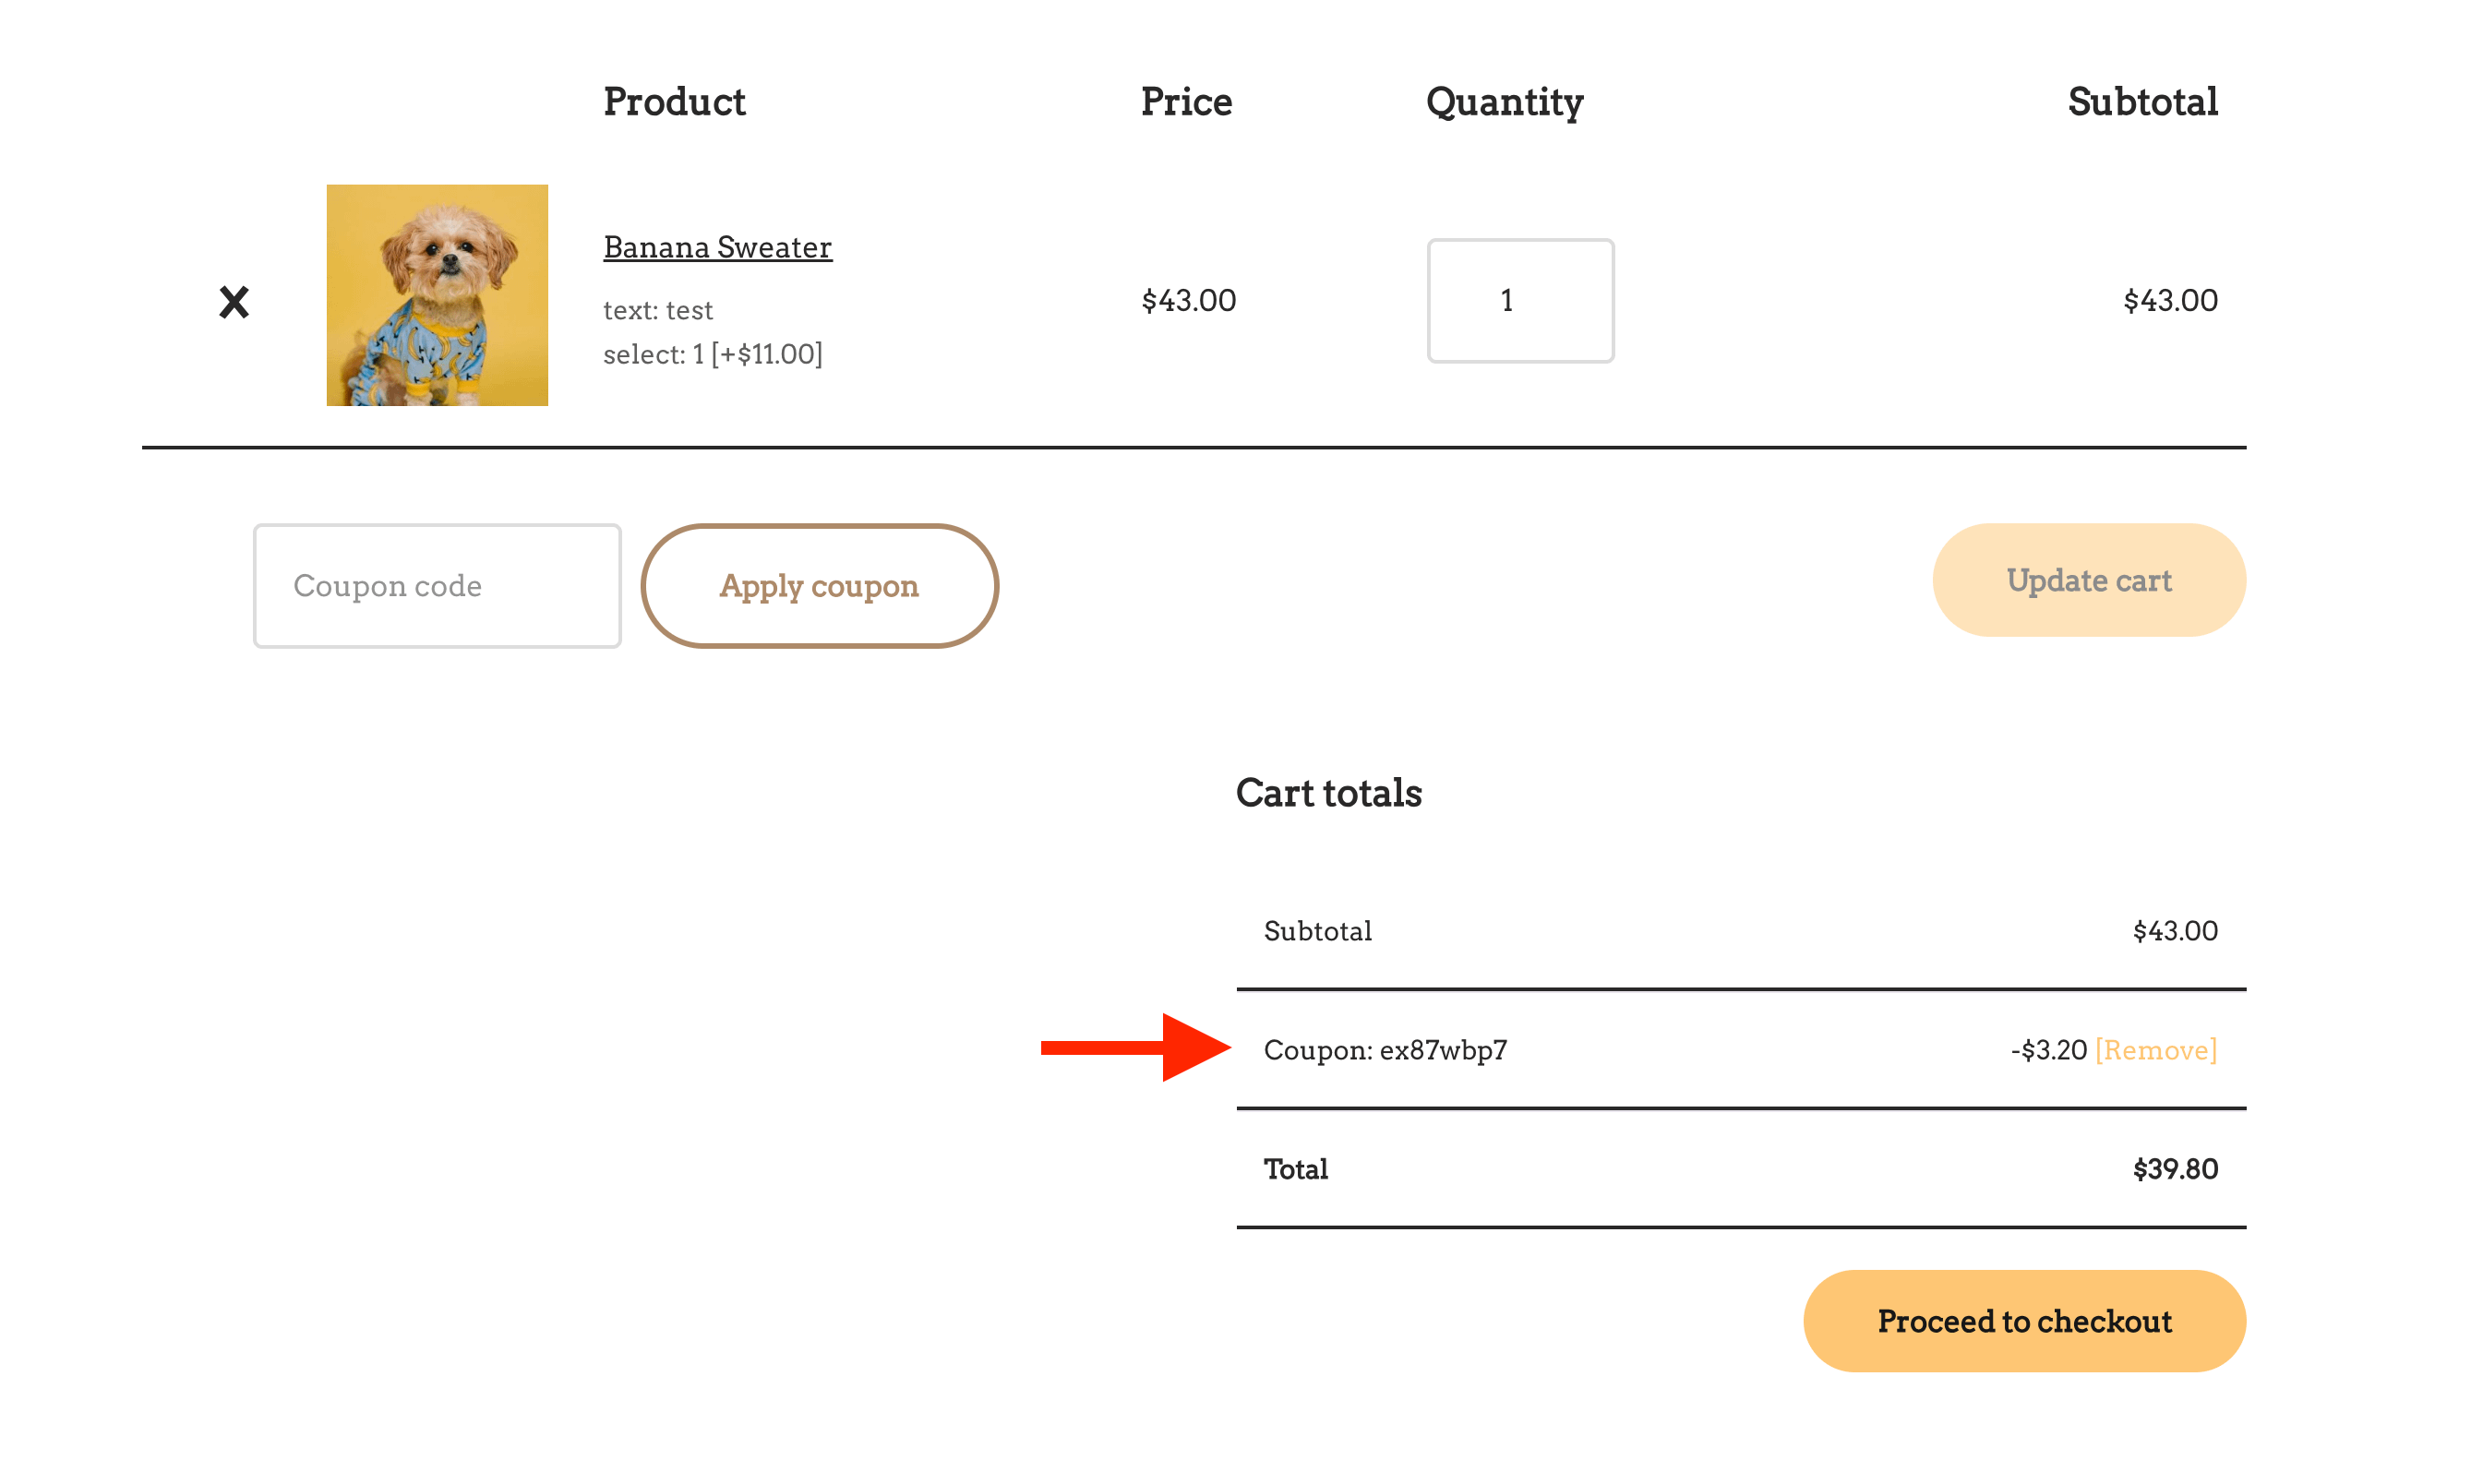The height and width of the screenshot is (1484, 2483).
Task: Remove the applied coupon ex87wbp7
Action: tap(2156, 1050)
